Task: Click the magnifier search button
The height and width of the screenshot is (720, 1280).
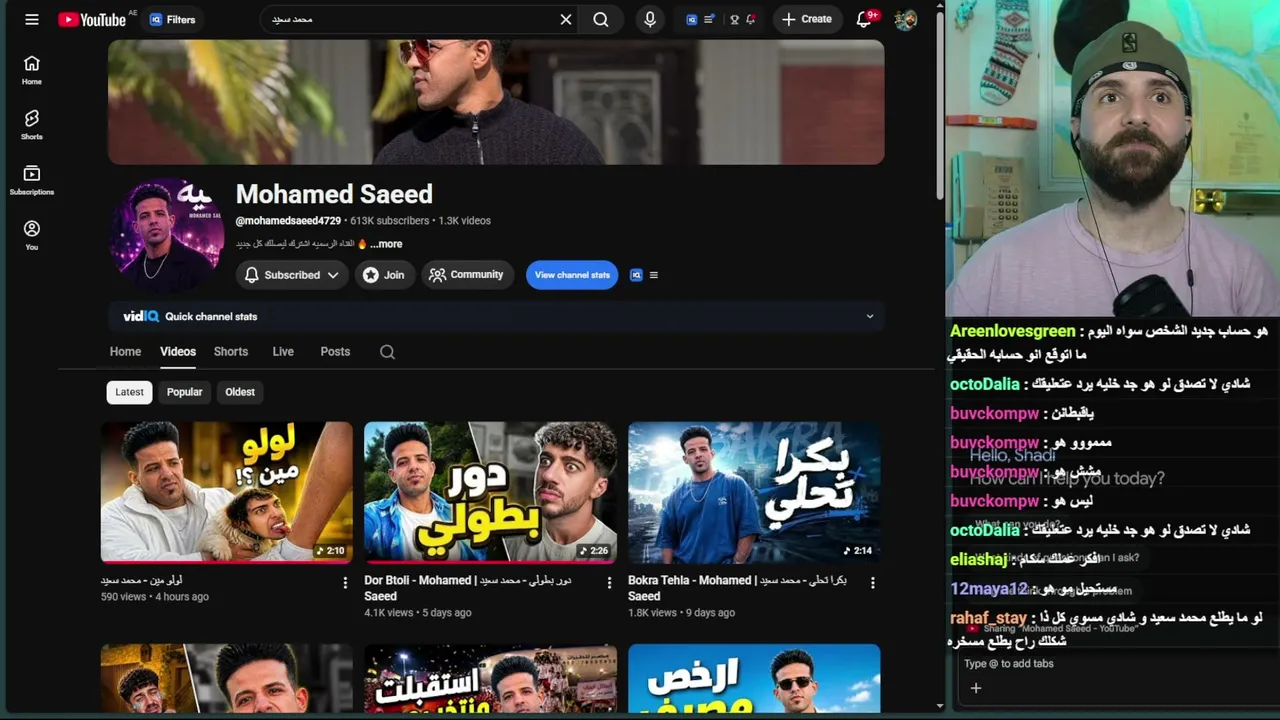Action: (601, 19)
